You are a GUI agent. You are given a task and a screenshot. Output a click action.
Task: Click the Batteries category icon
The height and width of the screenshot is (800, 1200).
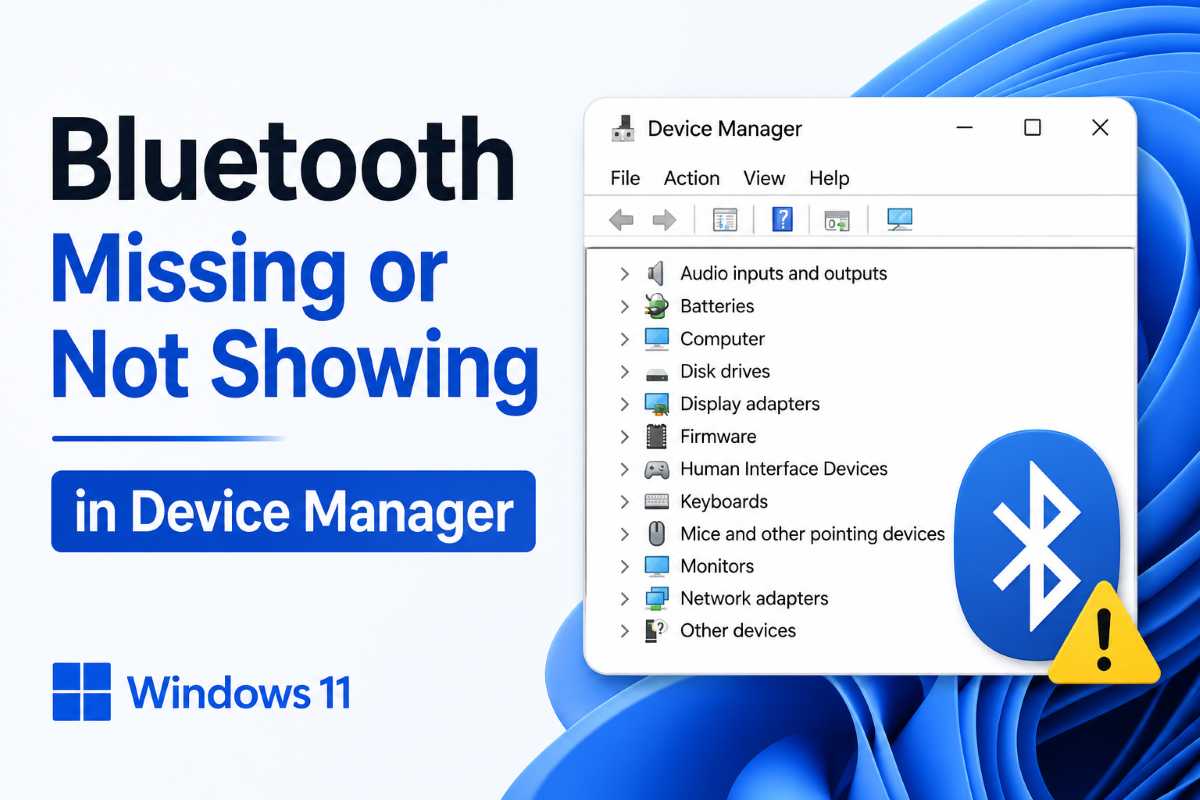(x=656, y=306)
